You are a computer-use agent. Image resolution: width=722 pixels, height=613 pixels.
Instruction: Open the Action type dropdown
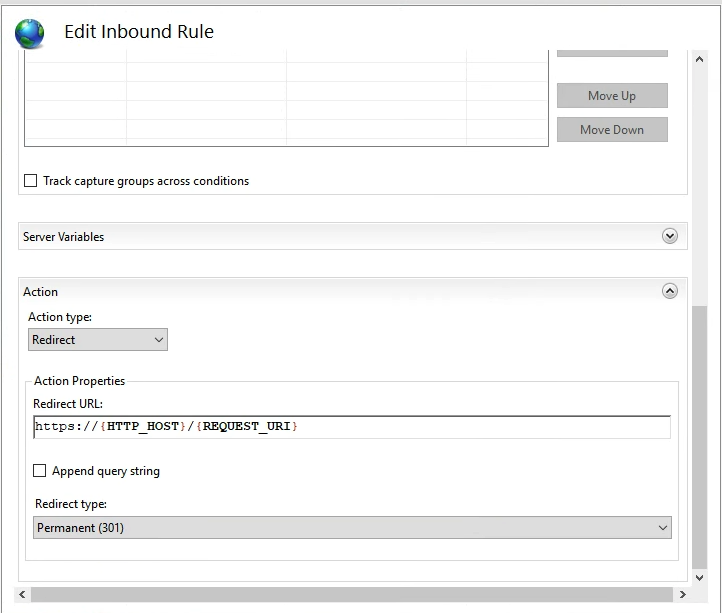98,339
